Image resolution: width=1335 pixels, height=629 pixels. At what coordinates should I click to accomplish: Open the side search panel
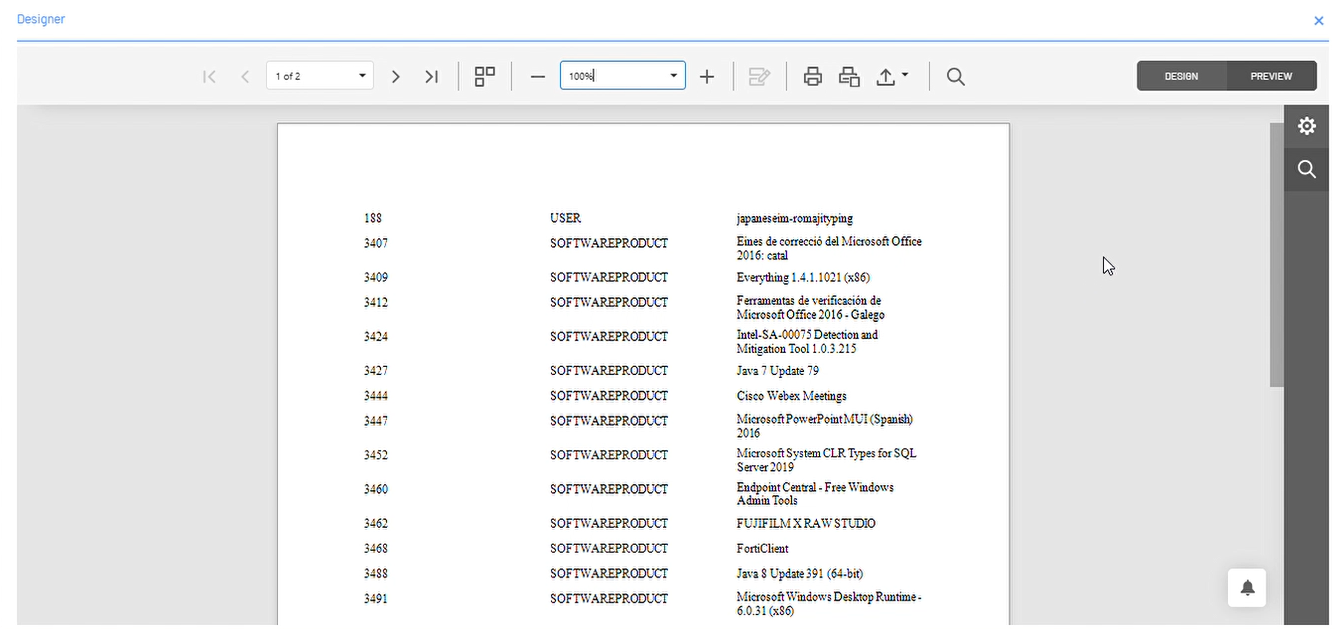pos(1306,169)
